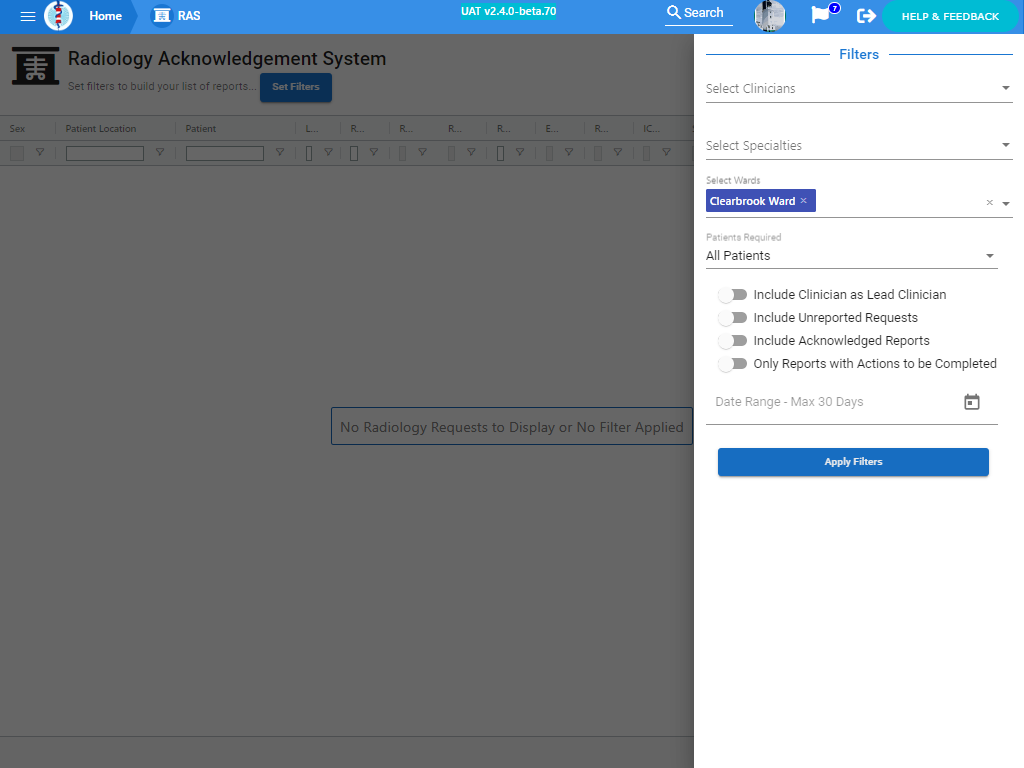This screenshot has width=1024, height=768.
Task: Click the Sex column filter checkbox
Action: (17, 153)
